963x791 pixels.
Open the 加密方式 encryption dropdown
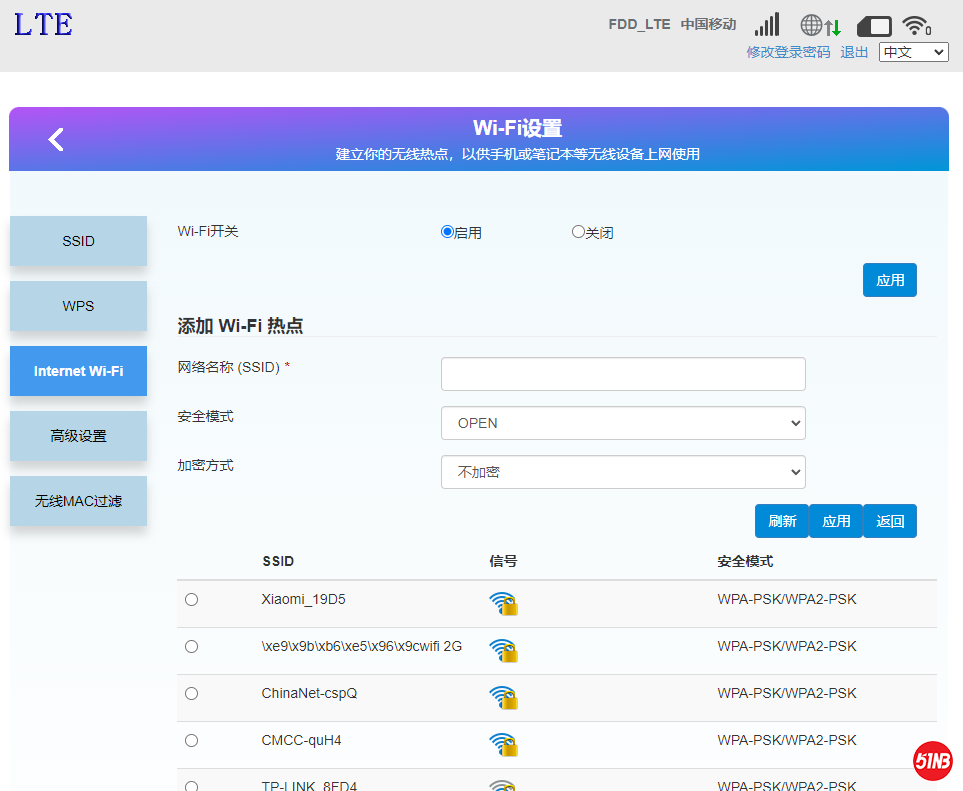[623, 472]
